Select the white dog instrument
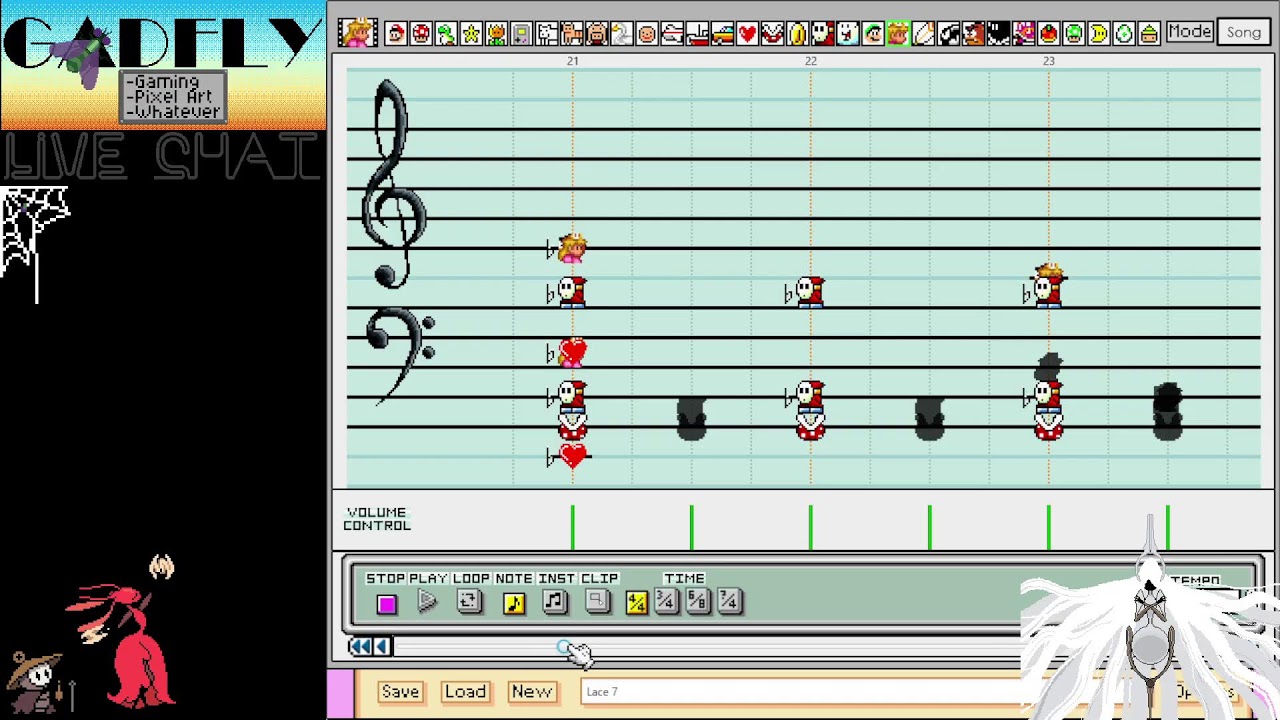1280x720 pixels. tap(546, 33)
